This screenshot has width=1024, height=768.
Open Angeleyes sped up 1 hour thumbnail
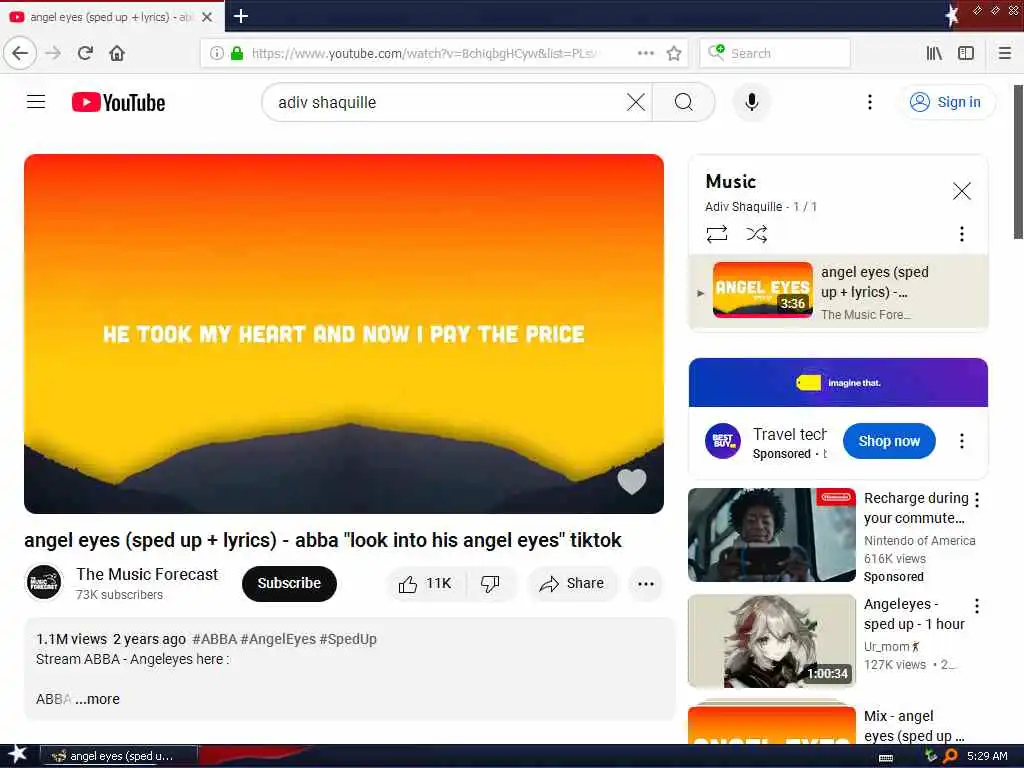tap(772, 641)
